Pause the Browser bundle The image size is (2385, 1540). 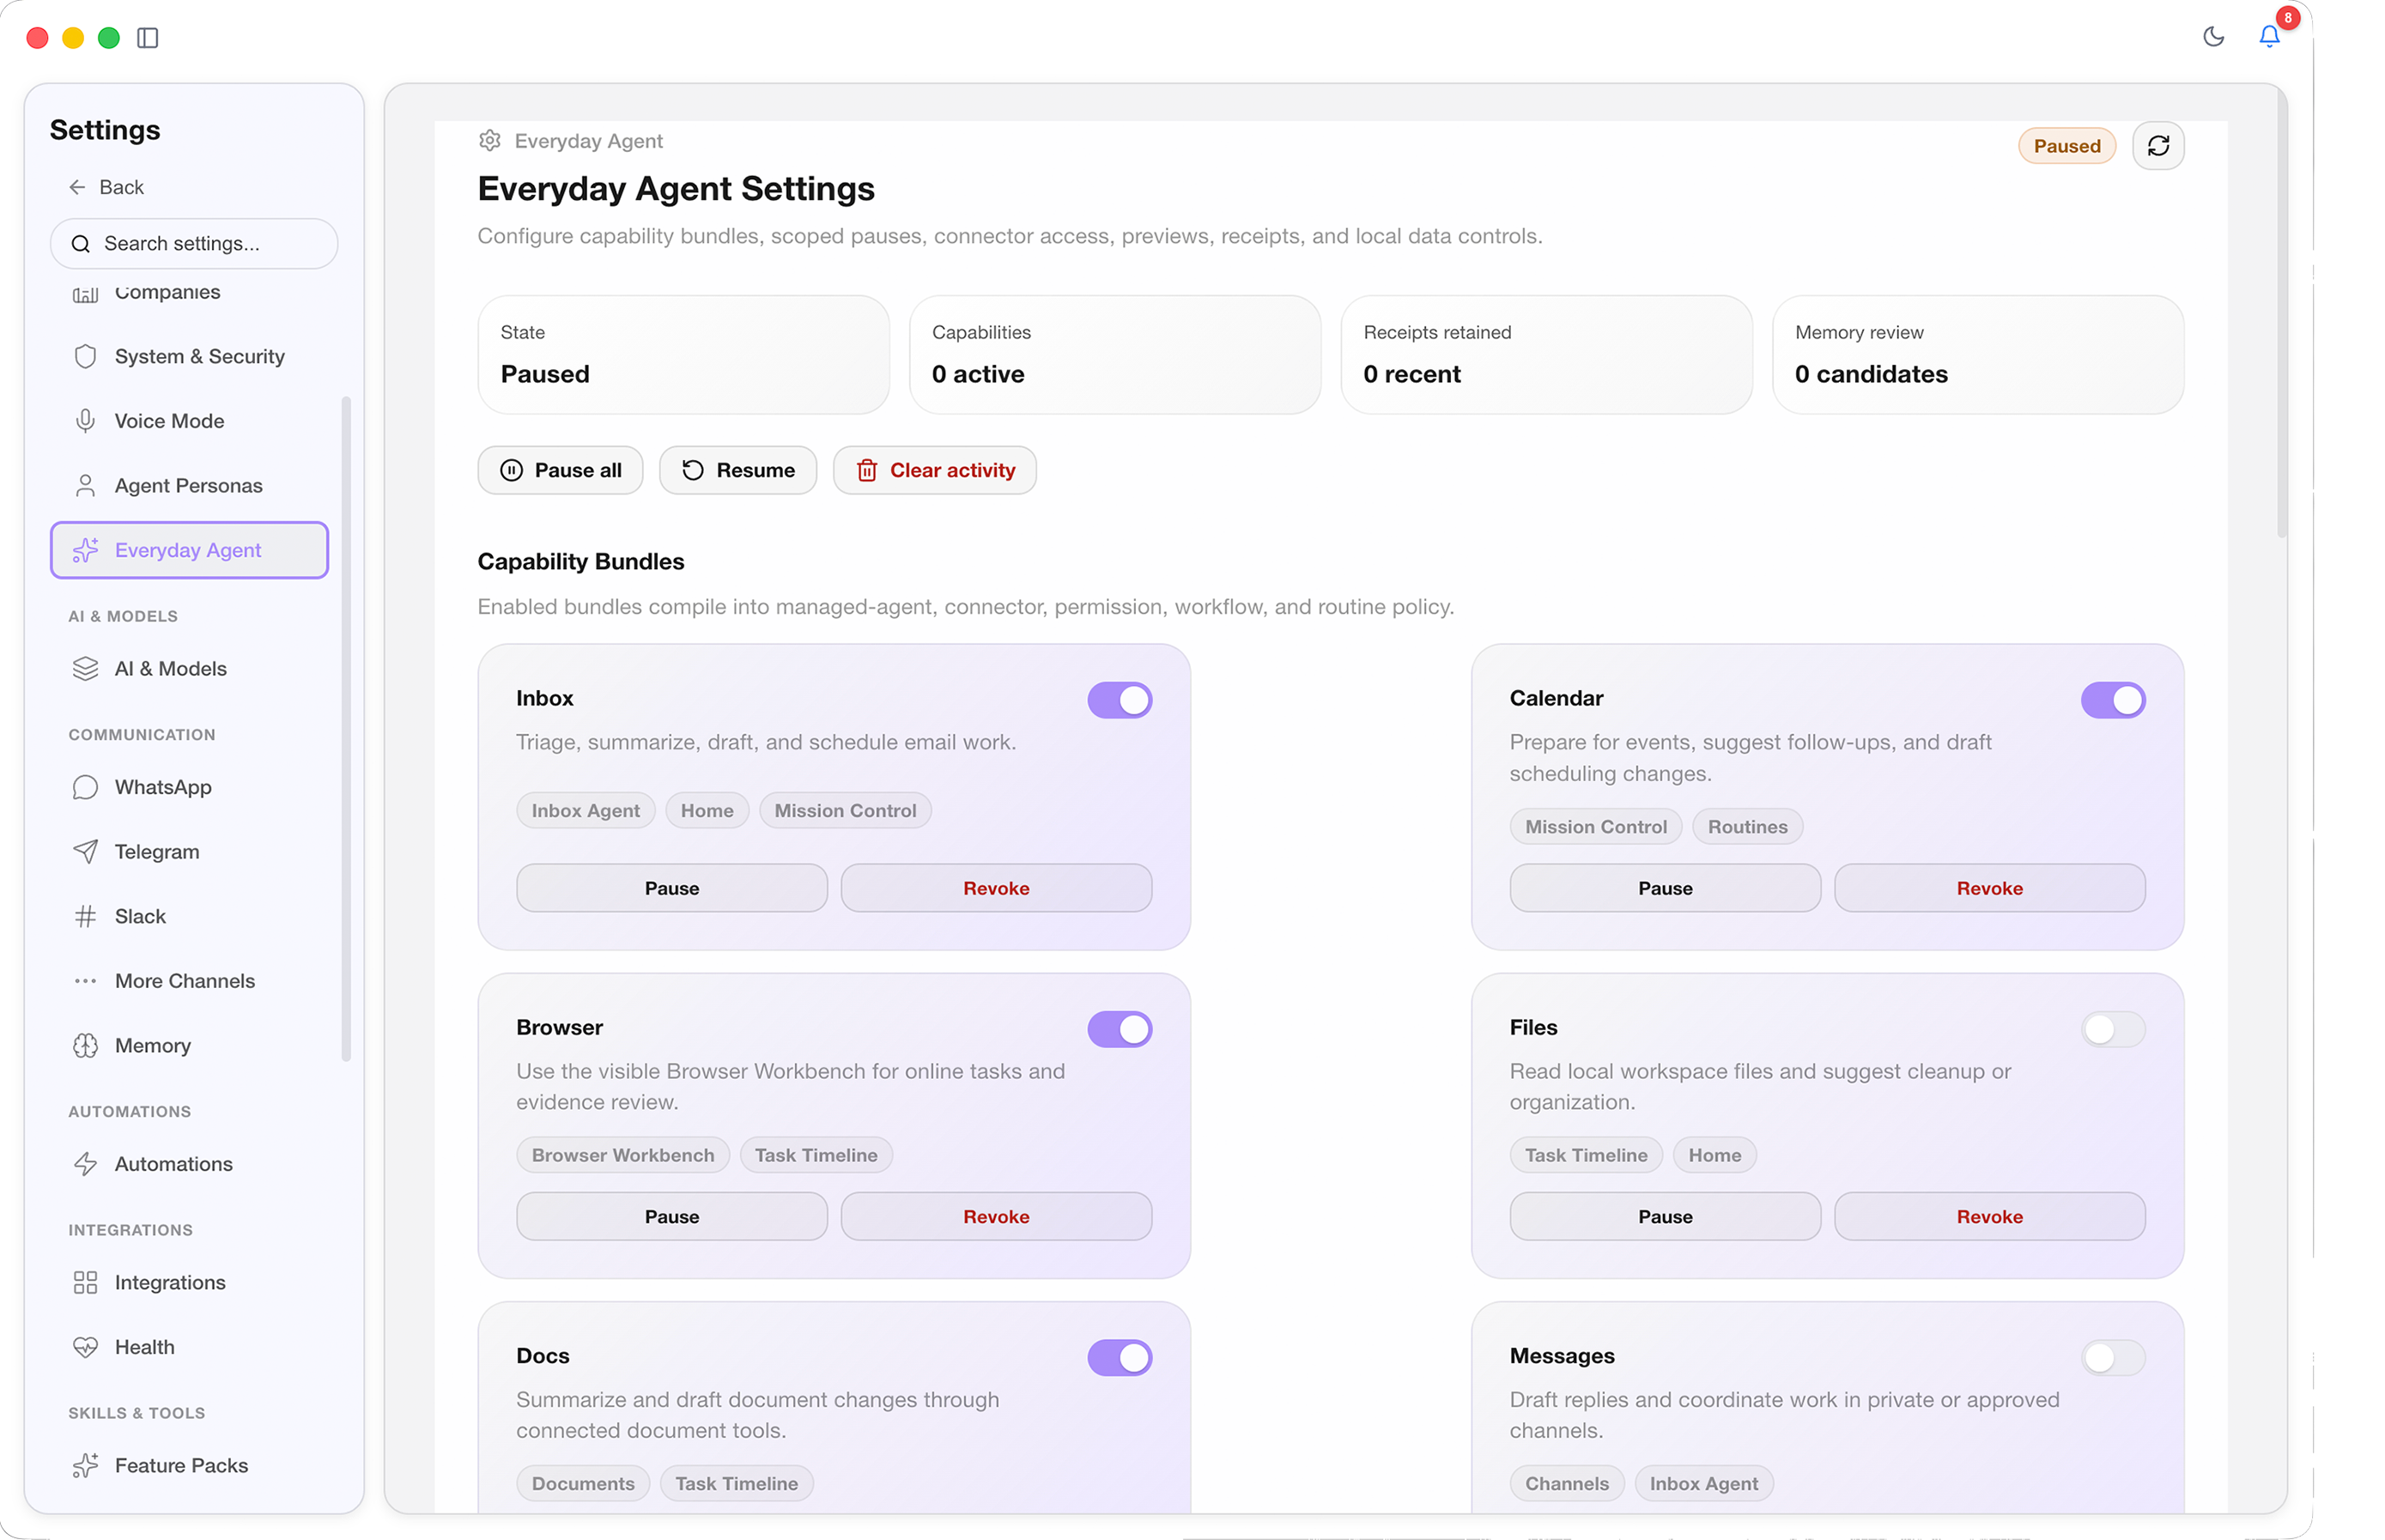pos(671,1217)
